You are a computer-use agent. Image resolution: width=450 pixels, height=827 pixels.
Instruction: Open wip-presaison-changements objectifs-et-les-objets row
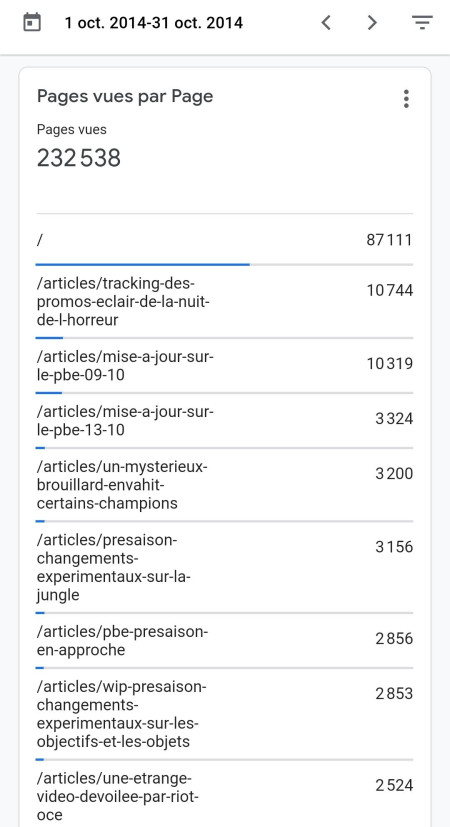[x=224, y=715]
